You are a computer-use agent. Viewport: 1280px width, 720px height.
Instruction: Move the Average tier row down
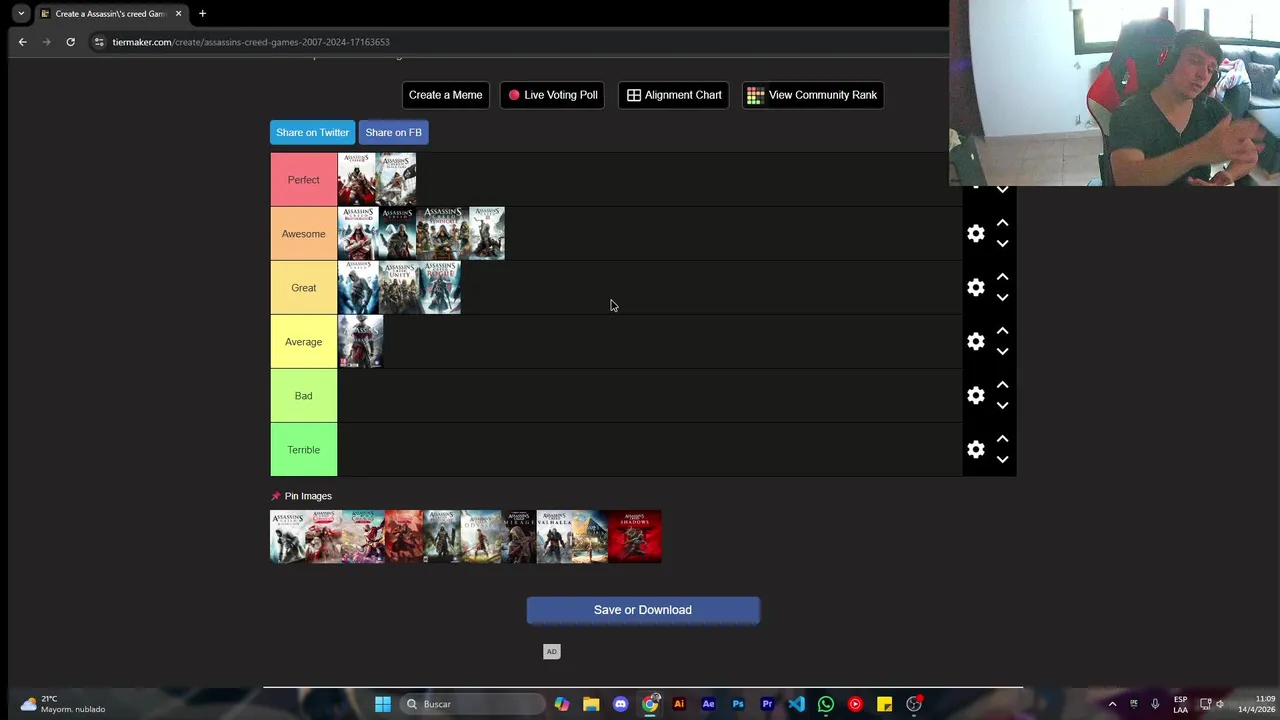[1002, 352]
